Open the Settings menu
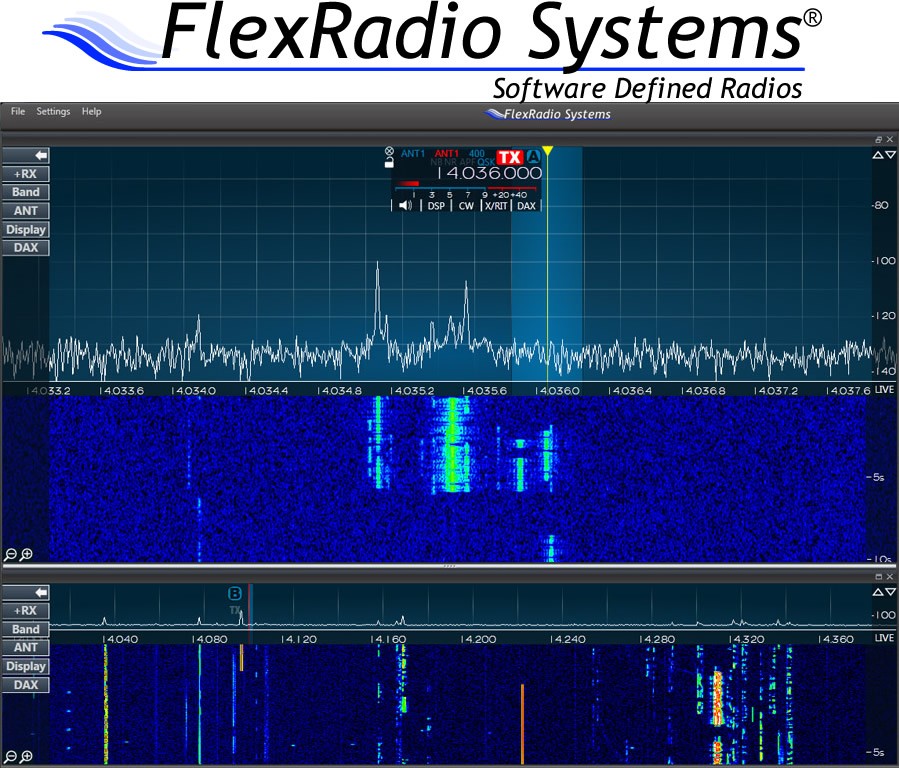Viewport: 899px width, 768px height. click(x=53, y=111)
